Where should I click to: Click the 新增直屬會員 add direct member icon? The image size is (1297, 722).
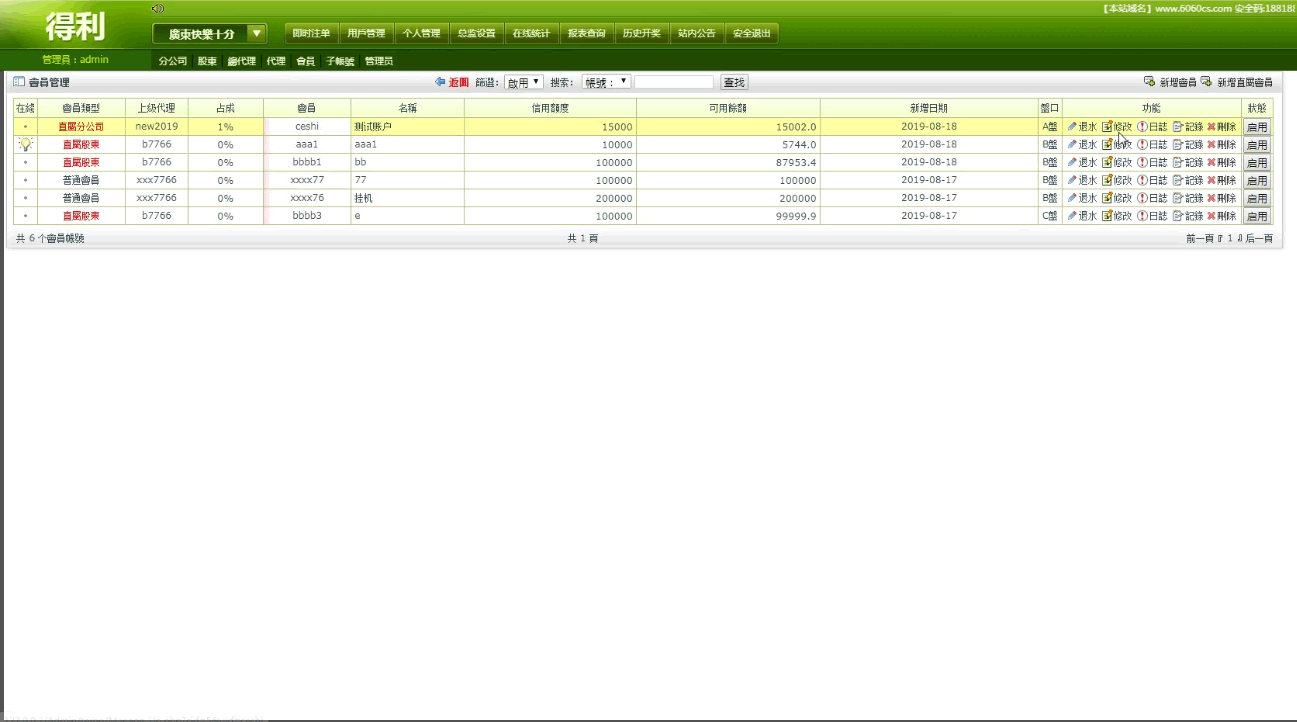tap(1206, 82)
